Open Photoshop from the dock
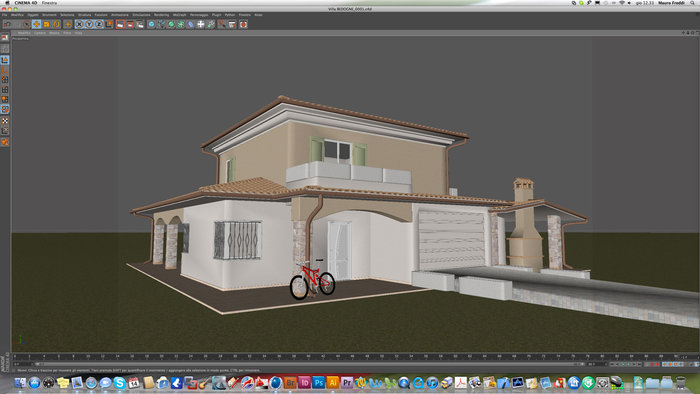This screenshot has height=394, width=700. [x=318, y=382]
